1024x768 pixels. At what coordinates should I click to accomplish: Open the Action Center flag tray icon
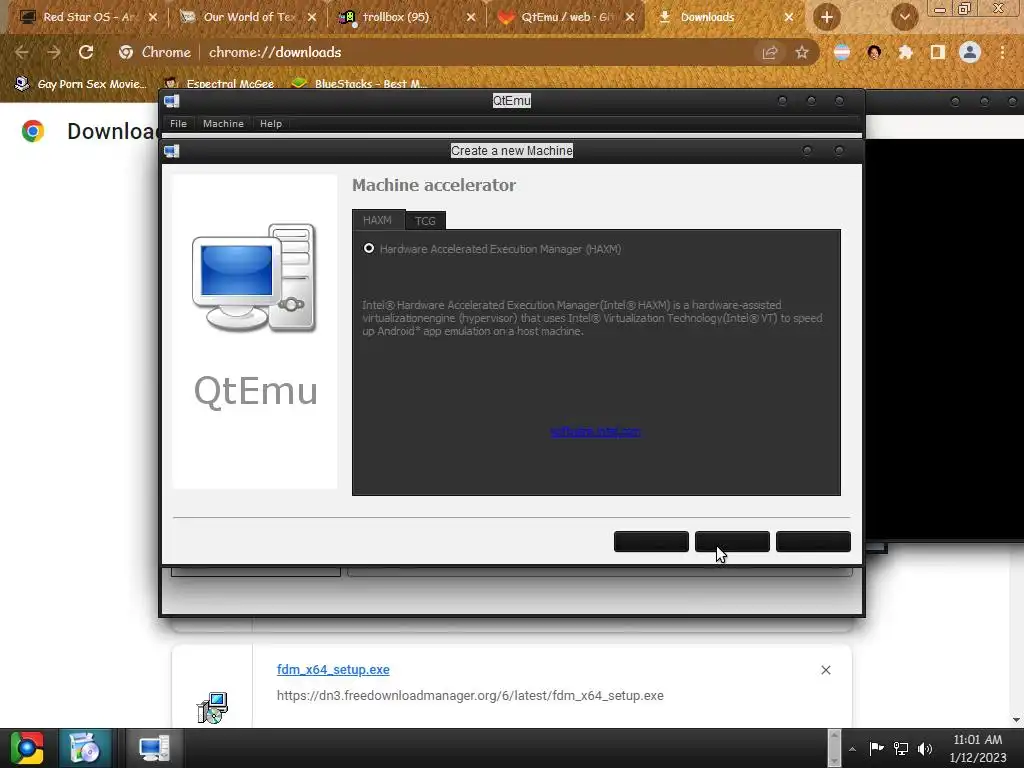point(876,748)
